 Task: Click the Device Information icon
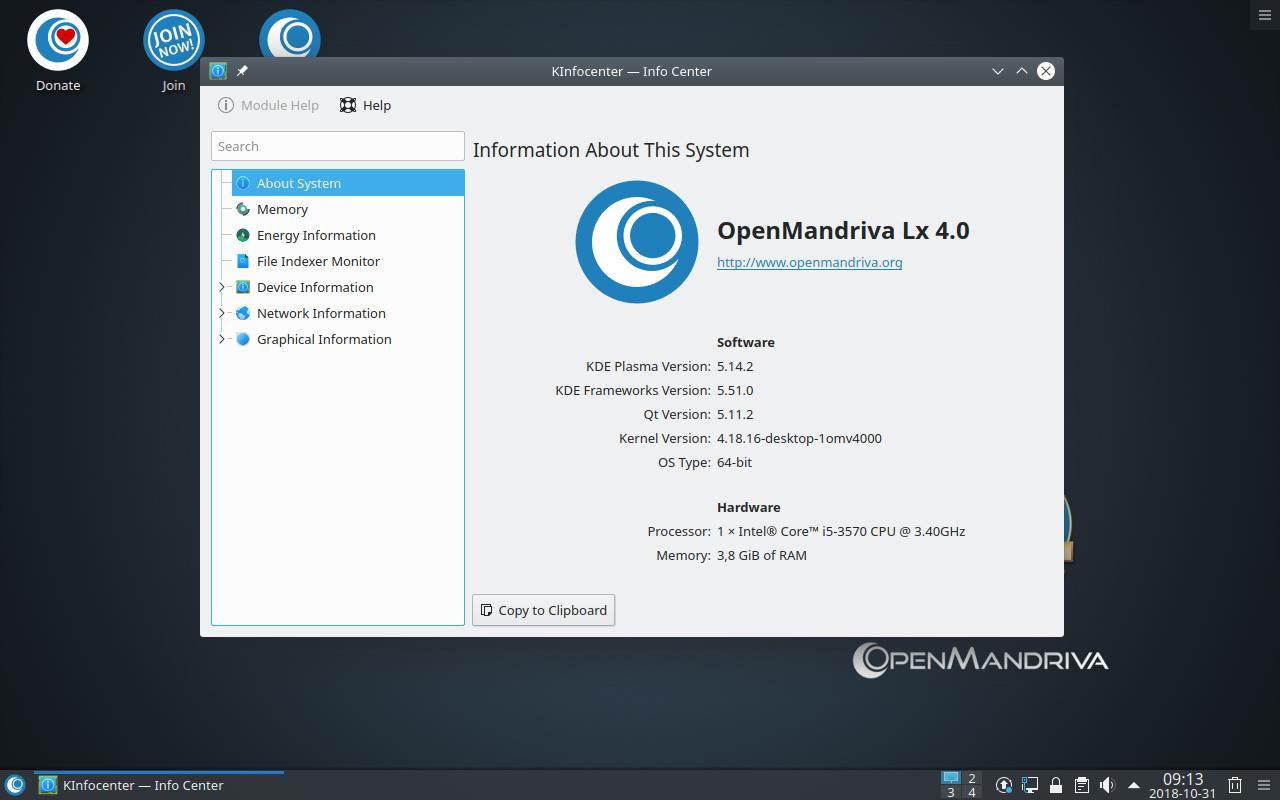pos(242,287)
